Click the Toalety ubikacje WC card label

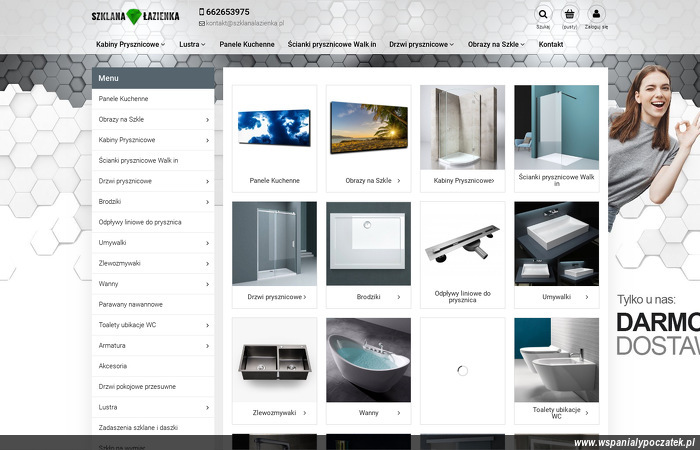(x=556, y=413)
